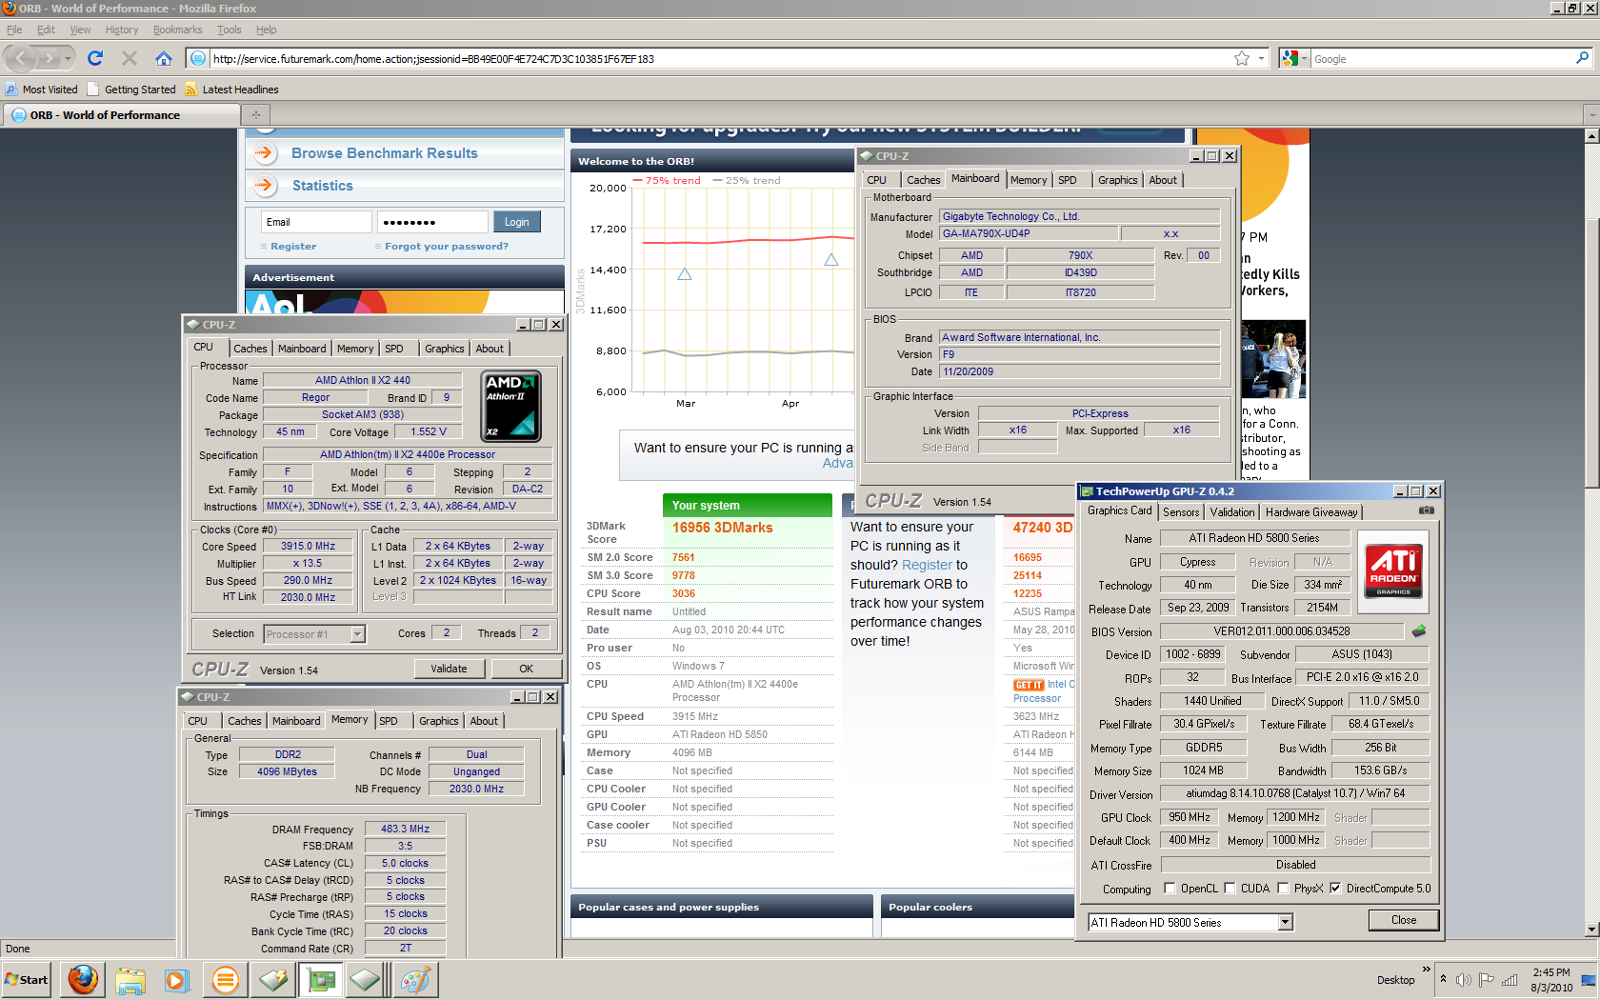Click the ATI Radeon logo in GPU-Z
The width and height of the screenshot is (1600, 1000).
click(x=1393, y=571)
